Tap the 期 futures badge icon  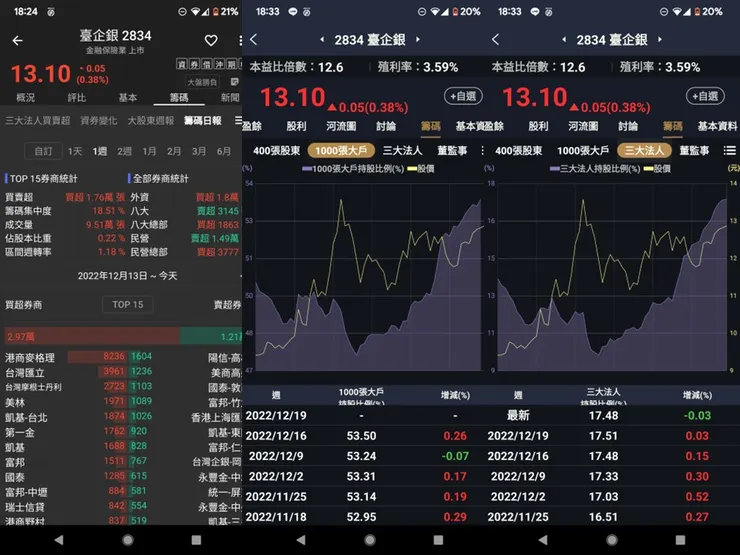231,64
